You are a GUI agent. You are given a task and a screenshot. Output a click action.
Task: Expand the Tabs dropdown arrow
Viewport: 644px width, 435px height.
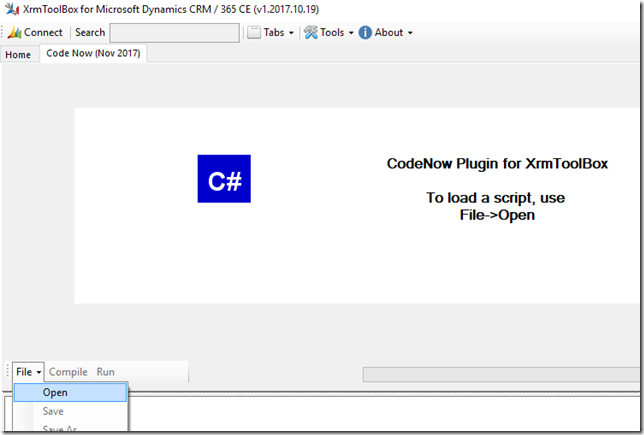(x=291, y=33)
